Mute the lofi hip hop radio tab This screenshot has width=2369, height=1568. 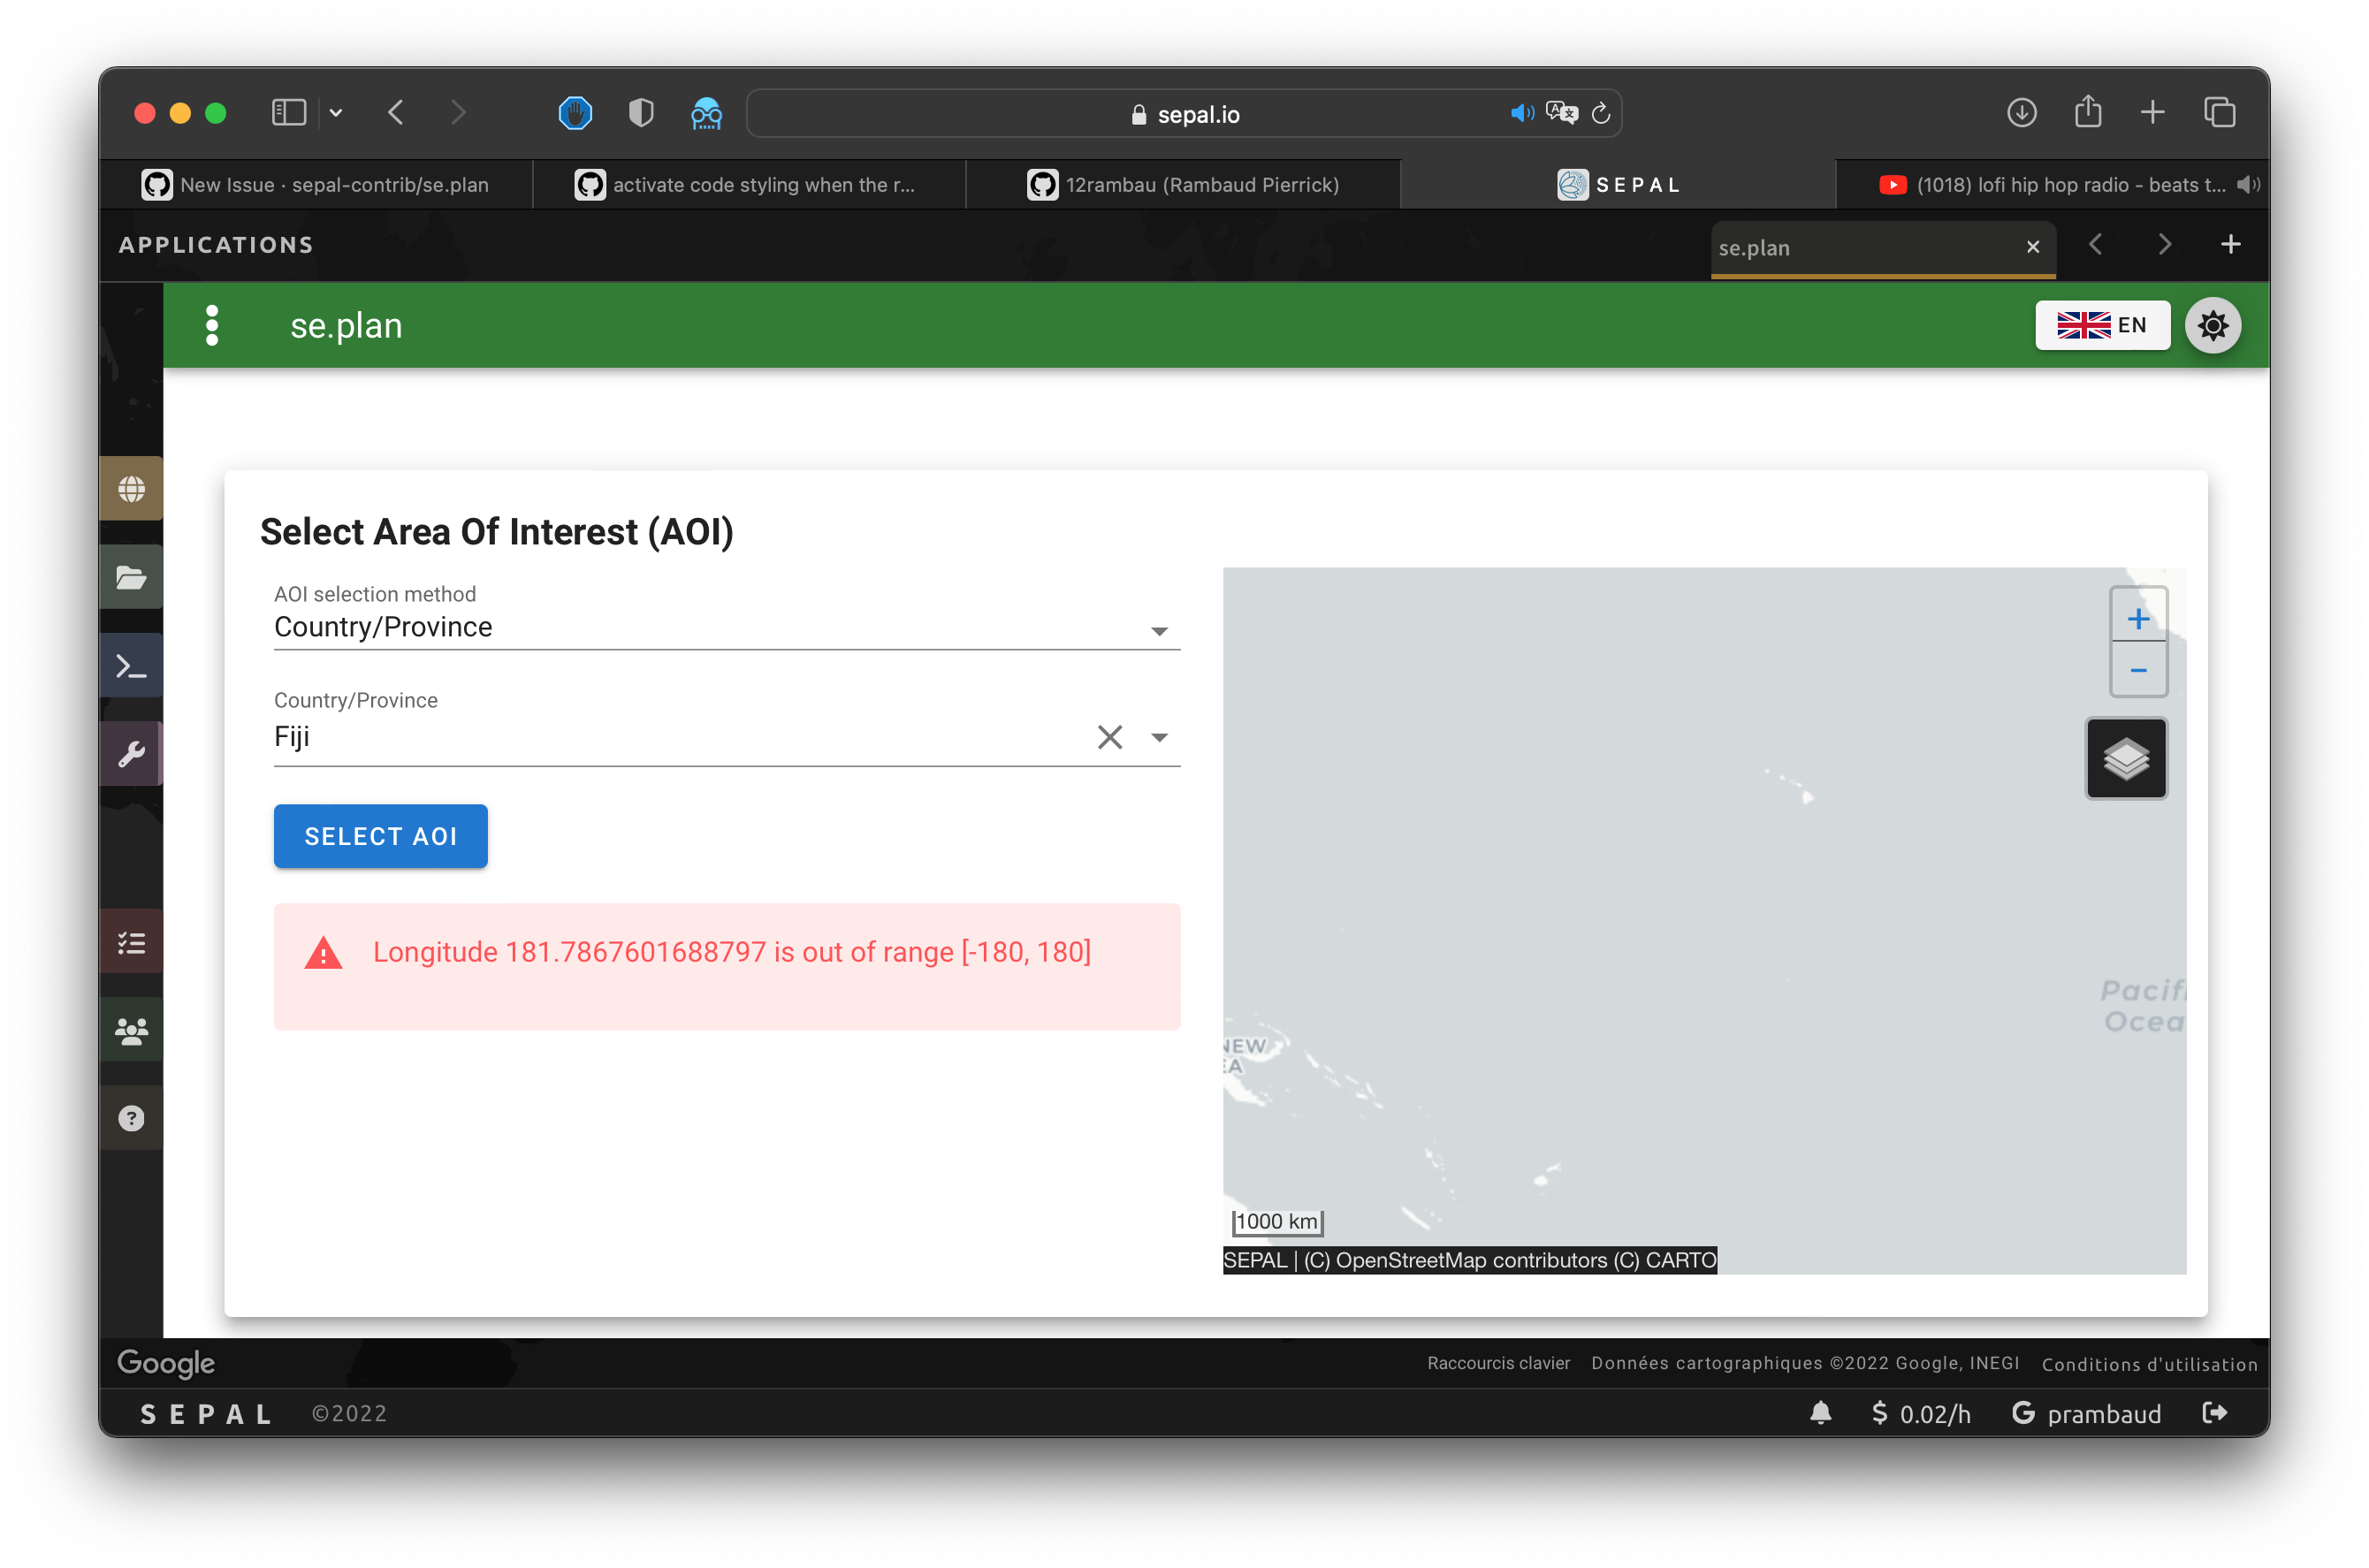tap(2247, 184)
